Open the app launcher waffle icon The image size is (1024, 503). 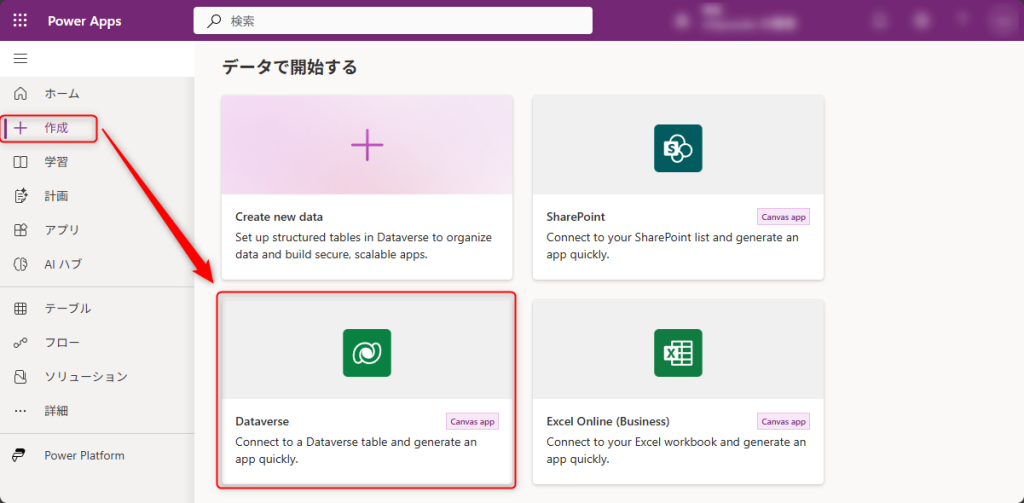pyautogui.click(x=21, y=21)
